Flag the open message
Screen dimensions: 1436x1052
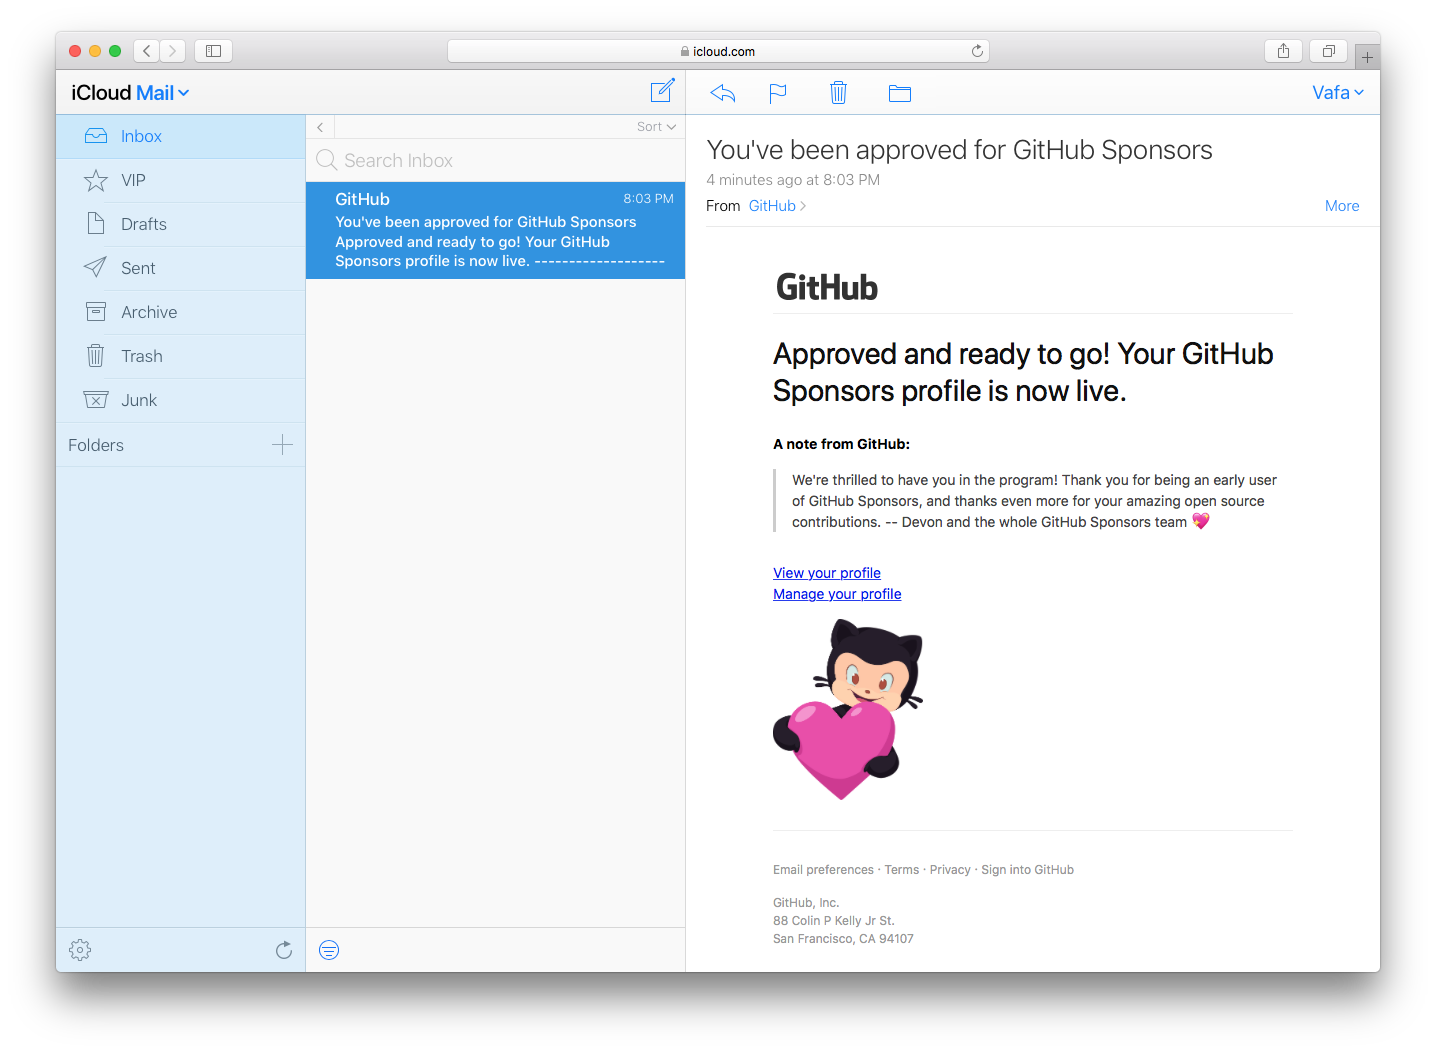coord(778,93)
